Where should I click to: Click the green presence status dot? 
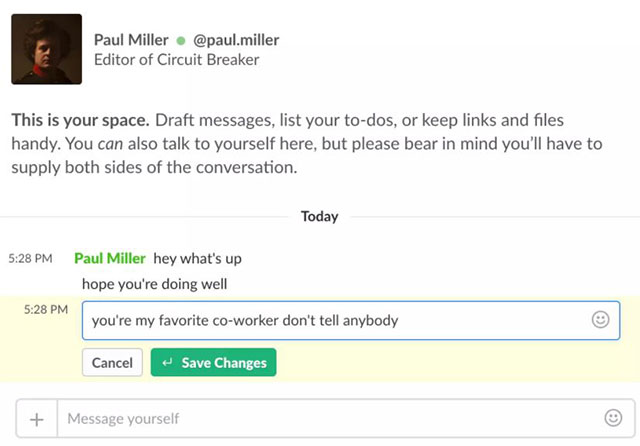point(181,41)
